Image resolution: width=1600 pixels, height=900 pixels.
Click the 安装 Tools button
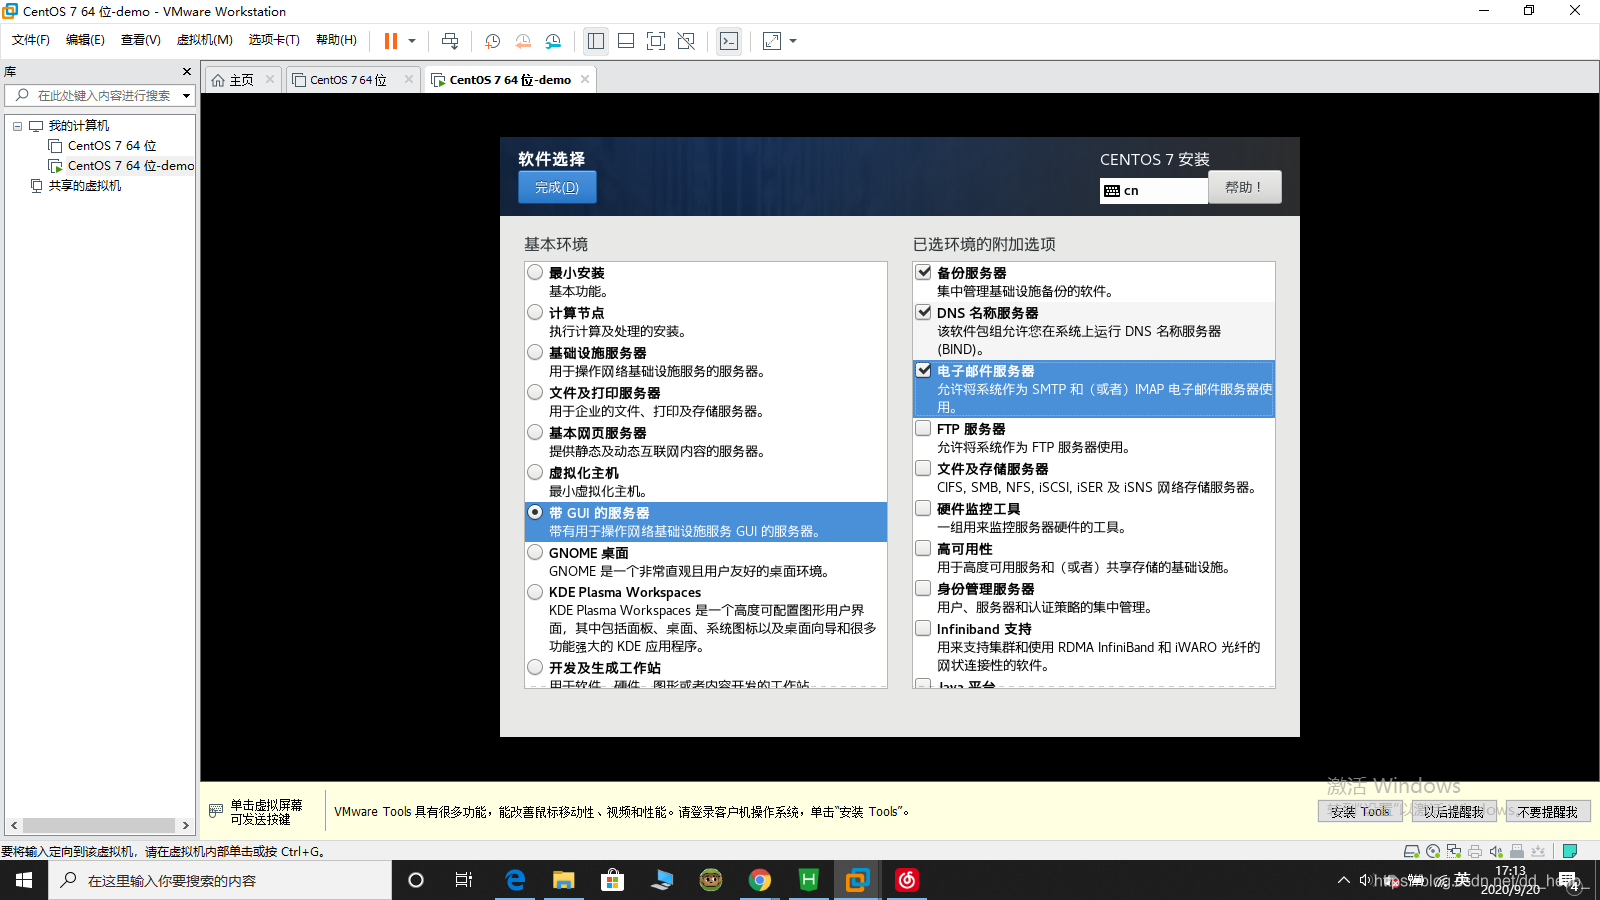coord(1360,812)
